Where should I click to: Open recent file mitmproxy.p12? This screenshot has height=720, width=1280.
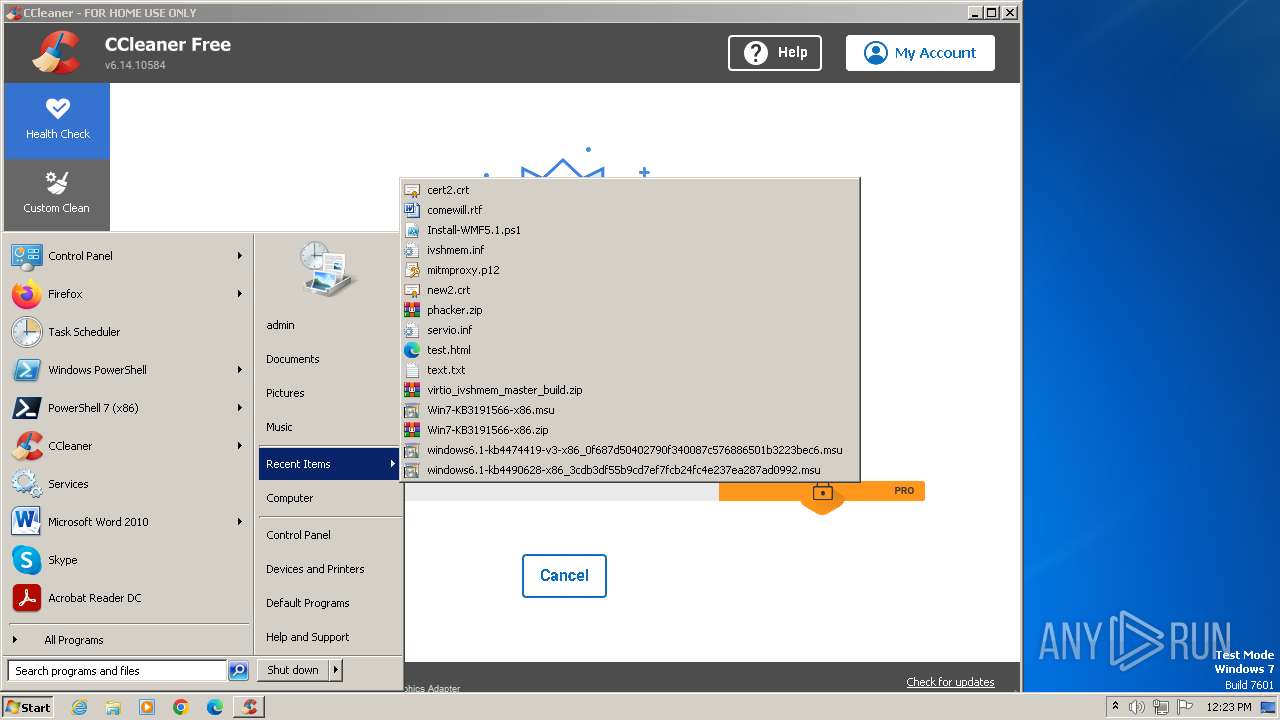pyautogui.click(x=629, y=270)
